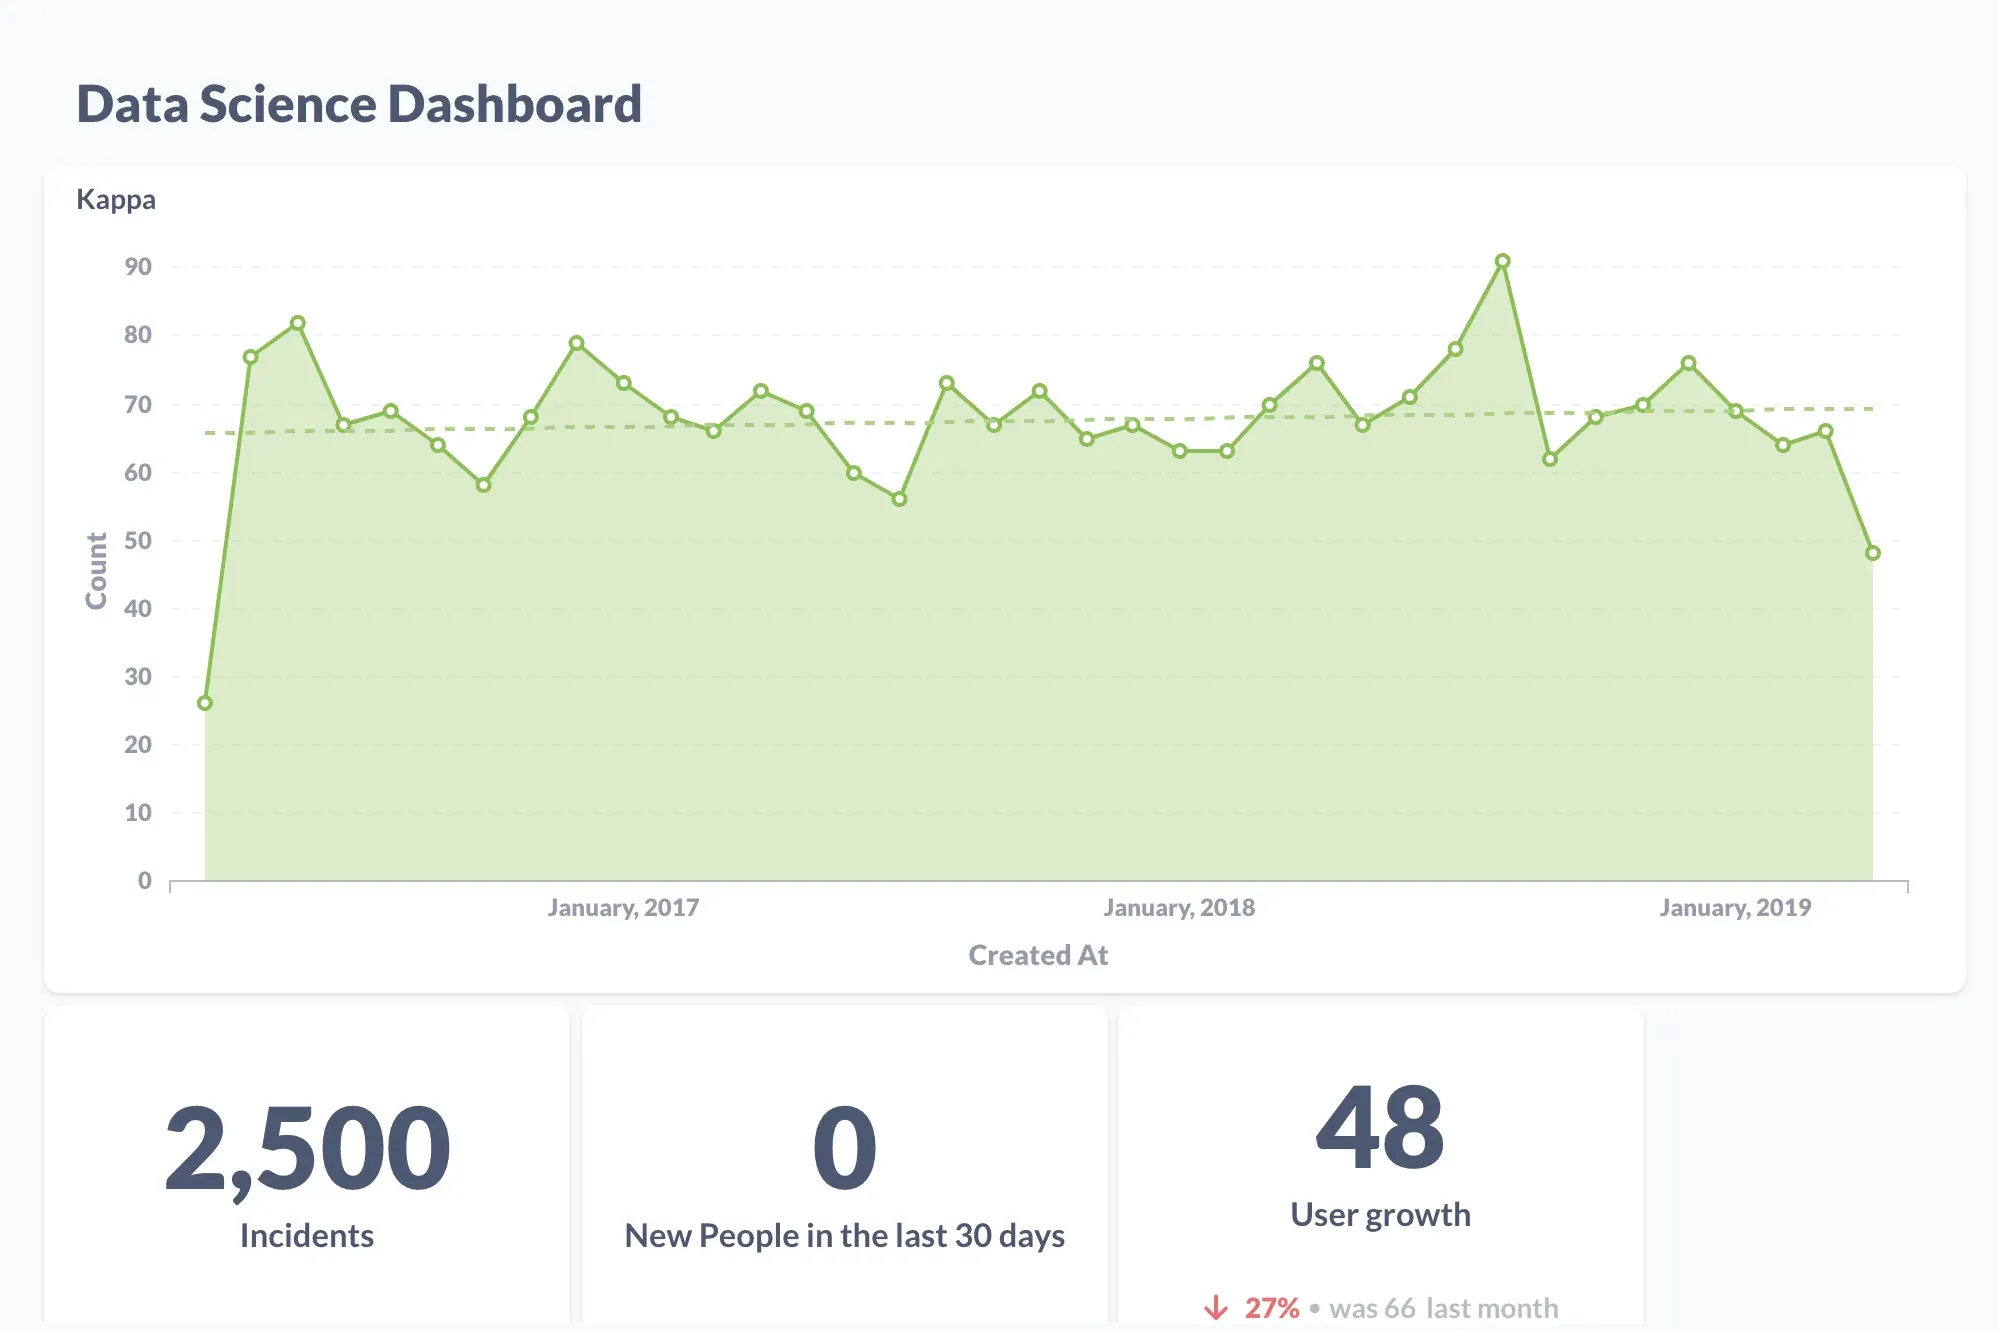Click the peak data point near 91
The height and width of the screenshot is (1330, 1998).
coord(1502,261)
